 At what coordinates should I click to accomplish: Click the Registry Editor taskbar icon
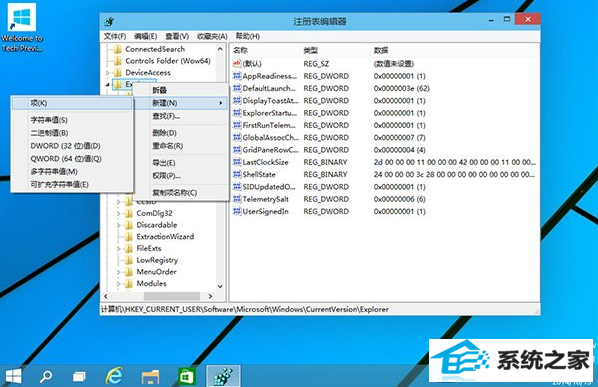(x=223, y=376)
